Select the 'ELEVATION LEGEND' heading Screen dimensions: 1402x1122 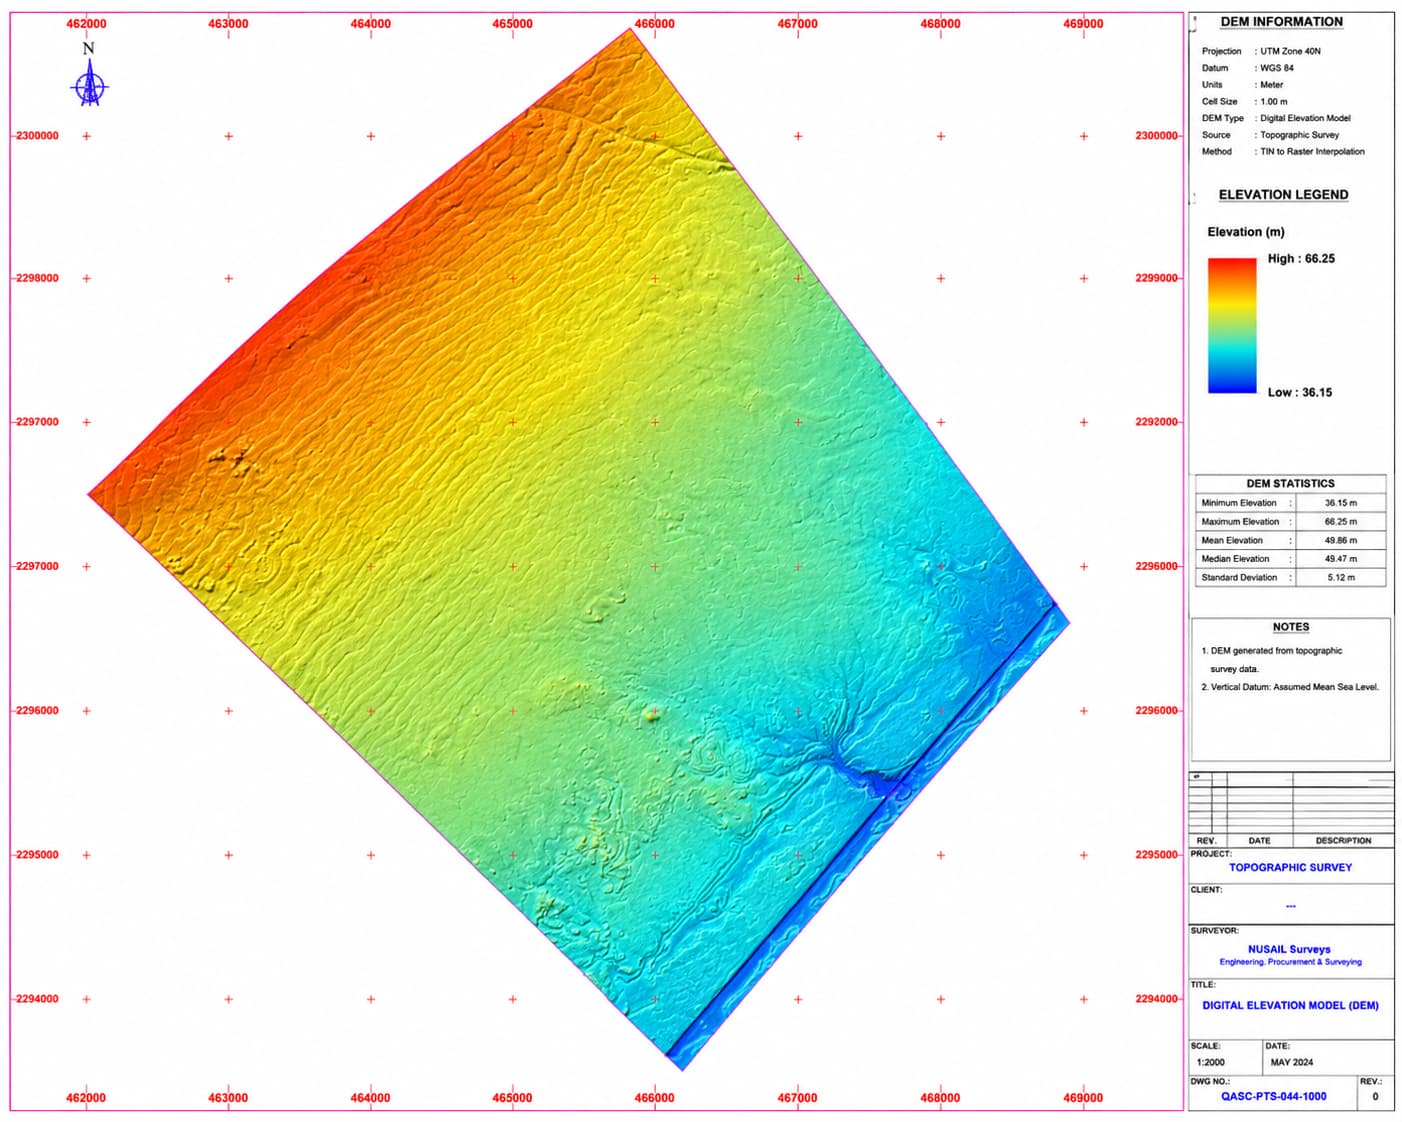click(1283, 195)
